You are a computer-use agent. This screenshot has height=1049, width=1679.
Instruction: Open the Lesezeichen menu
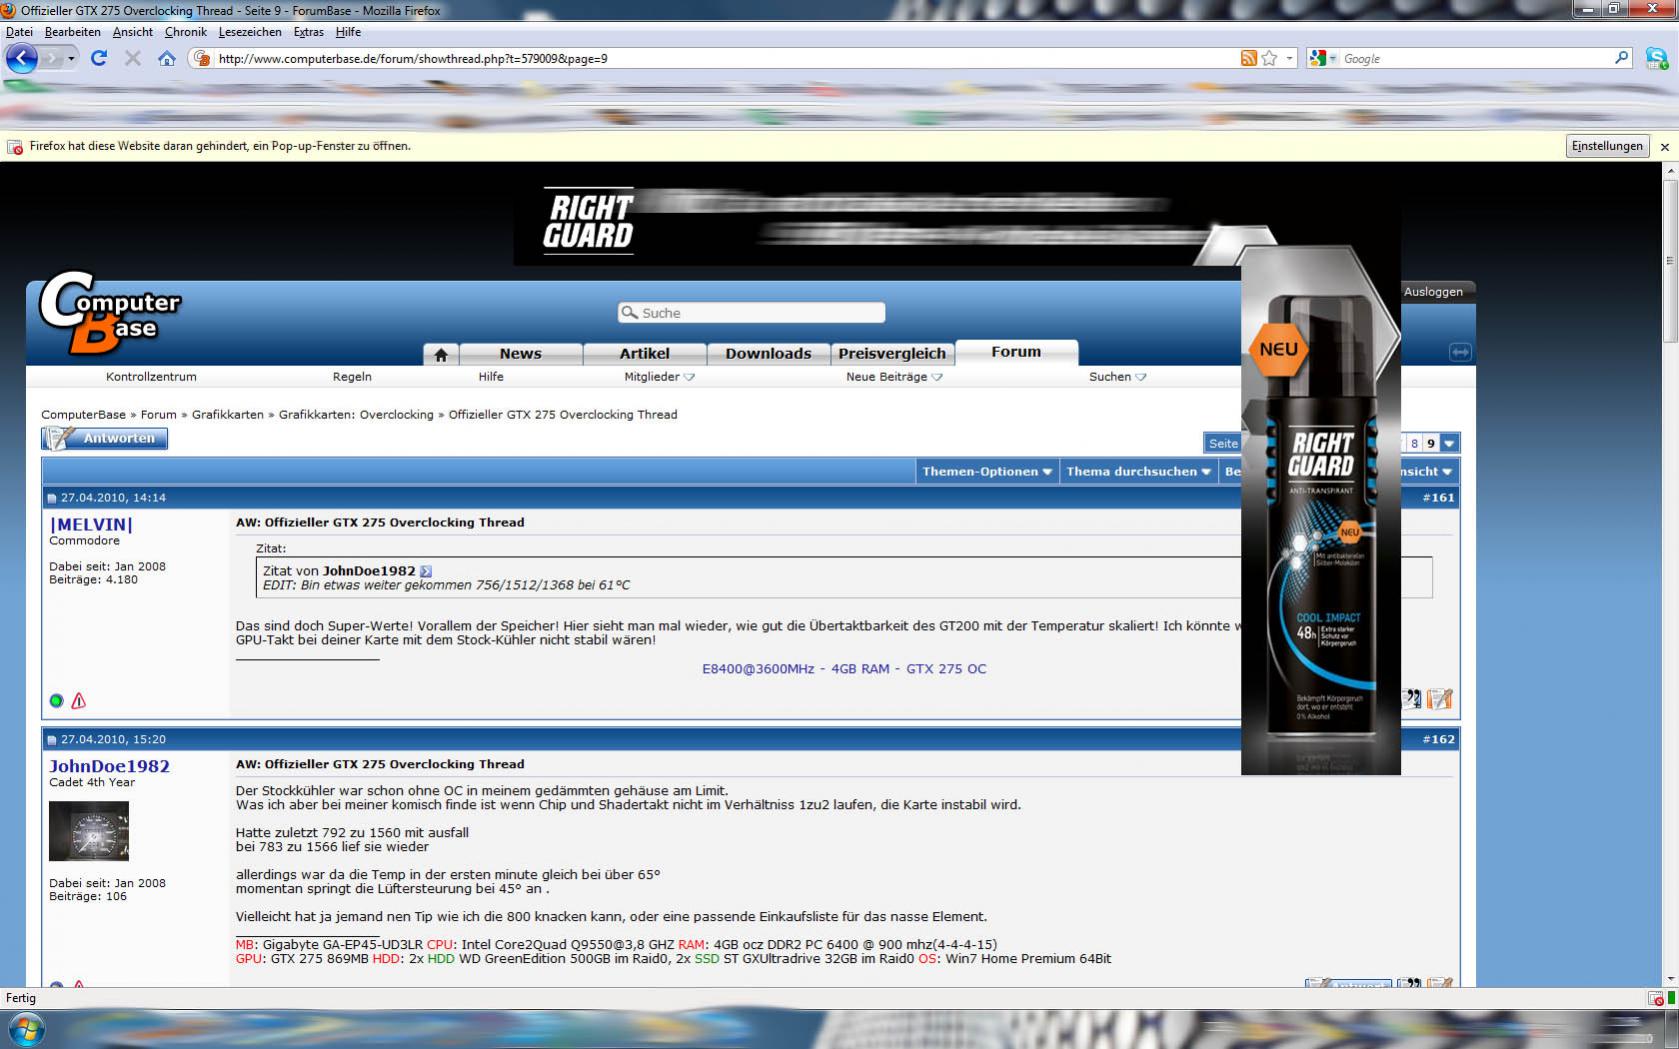[250, 32]
